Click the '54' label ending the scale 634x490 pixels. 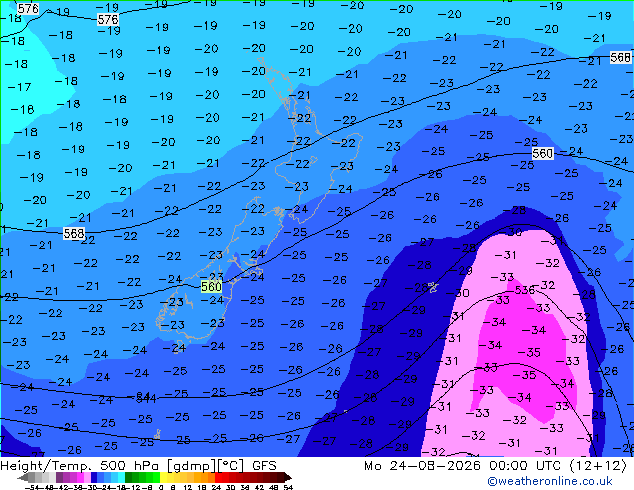click(x=288, y=487)
